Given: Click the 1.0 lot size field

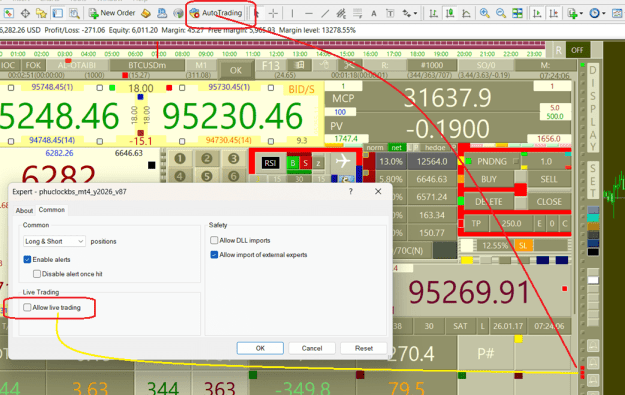Looking at the screenshot, I should tap(546, 161).
